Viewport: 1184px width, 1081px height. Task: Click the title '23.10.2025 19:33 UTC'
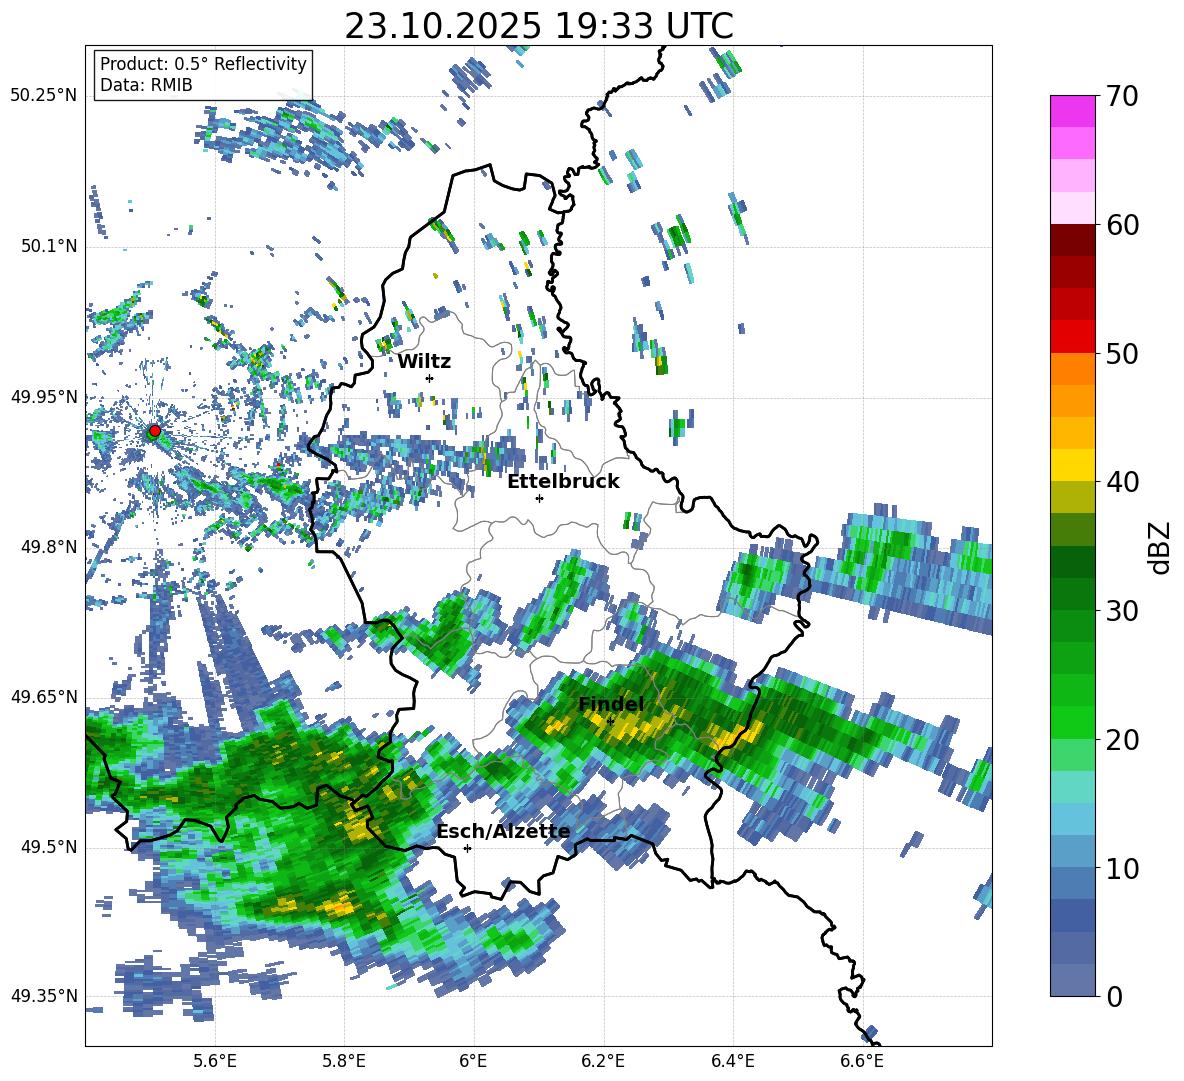[539, 26]
